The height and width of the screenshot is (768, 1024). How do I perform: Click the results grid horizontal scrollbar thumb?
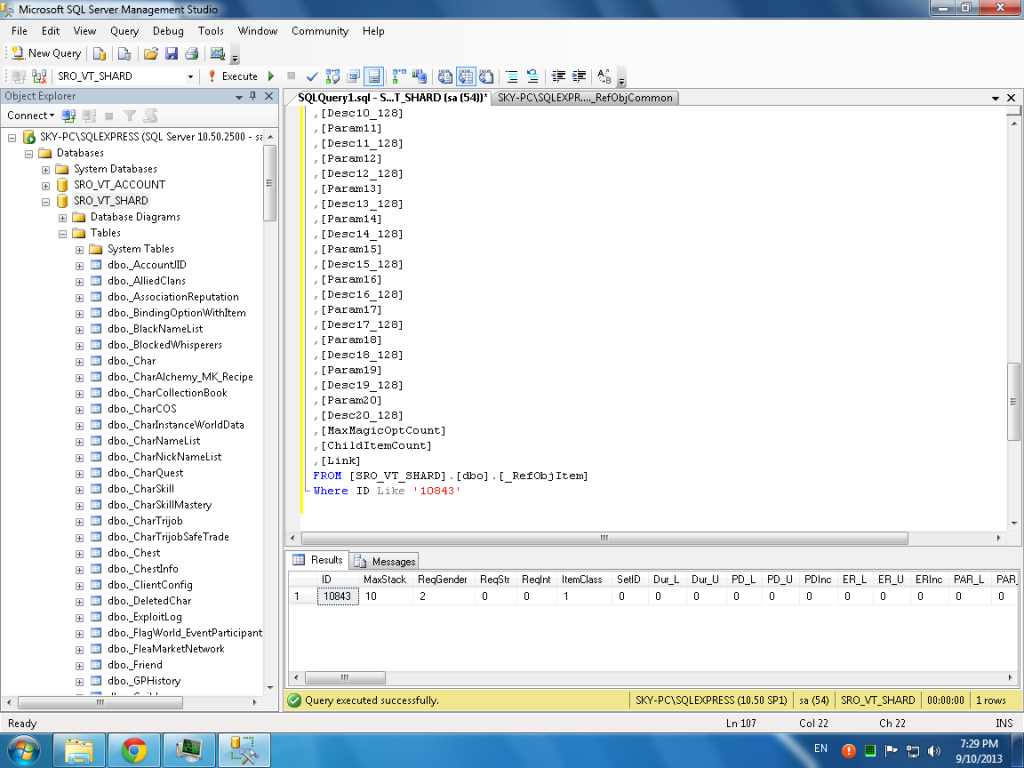pos(345,677)
